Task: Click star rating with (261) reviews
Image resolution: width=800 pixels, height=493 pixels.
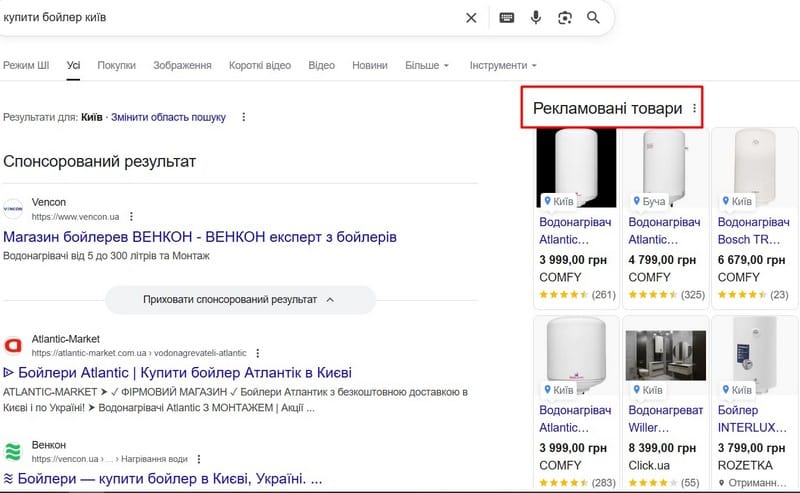Action: coord(578,294)
